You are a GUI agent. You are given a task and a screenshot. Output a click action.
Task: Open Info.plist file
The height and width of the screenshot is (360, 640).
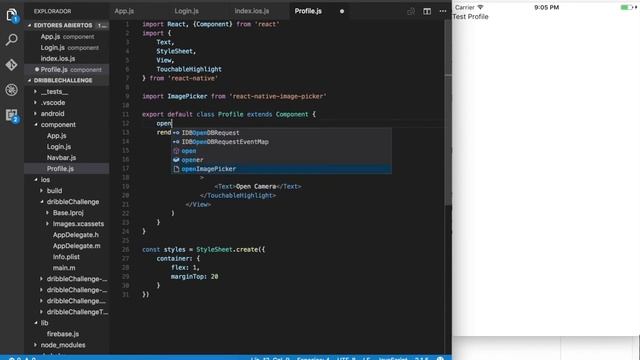point(67,257)
